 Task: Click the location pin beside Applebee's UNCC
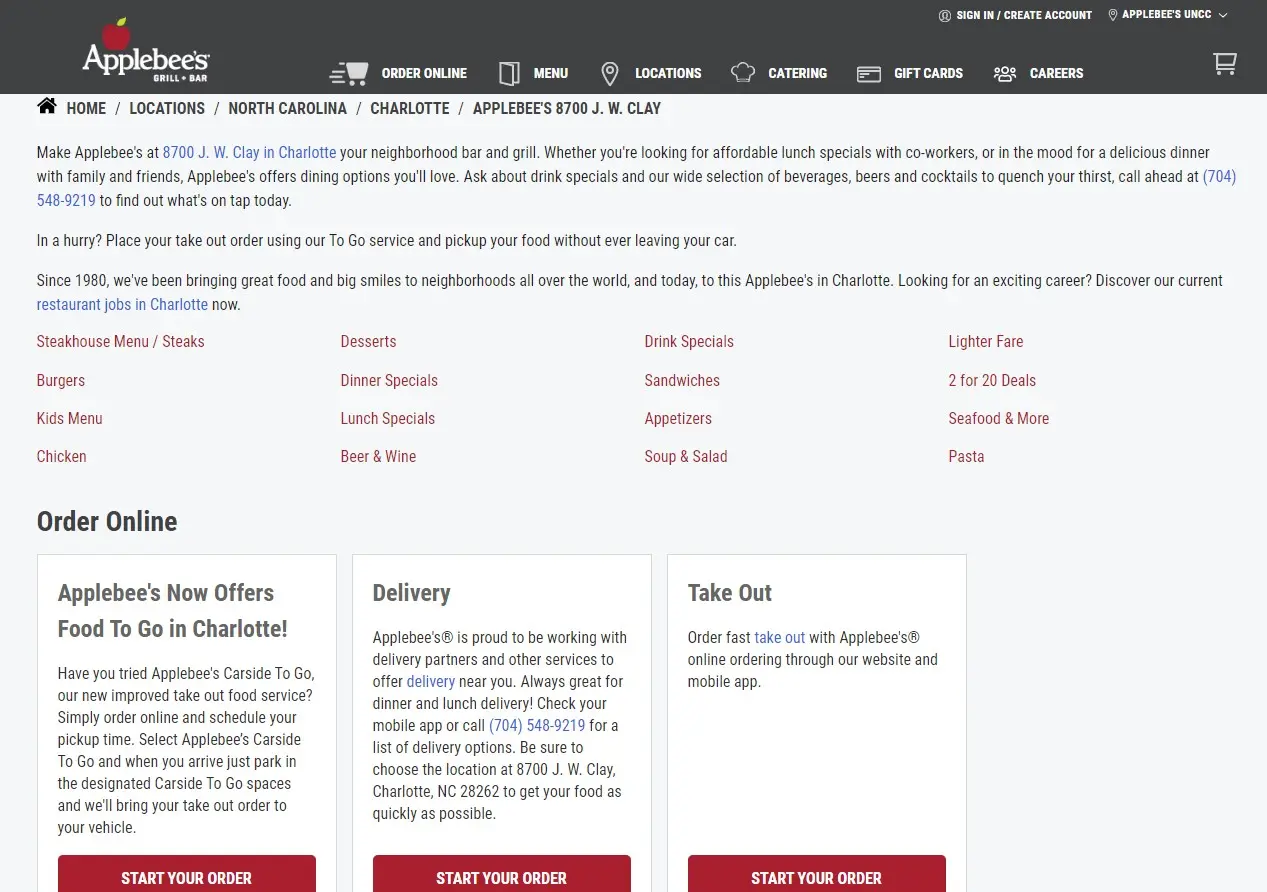coord(1113,15)
